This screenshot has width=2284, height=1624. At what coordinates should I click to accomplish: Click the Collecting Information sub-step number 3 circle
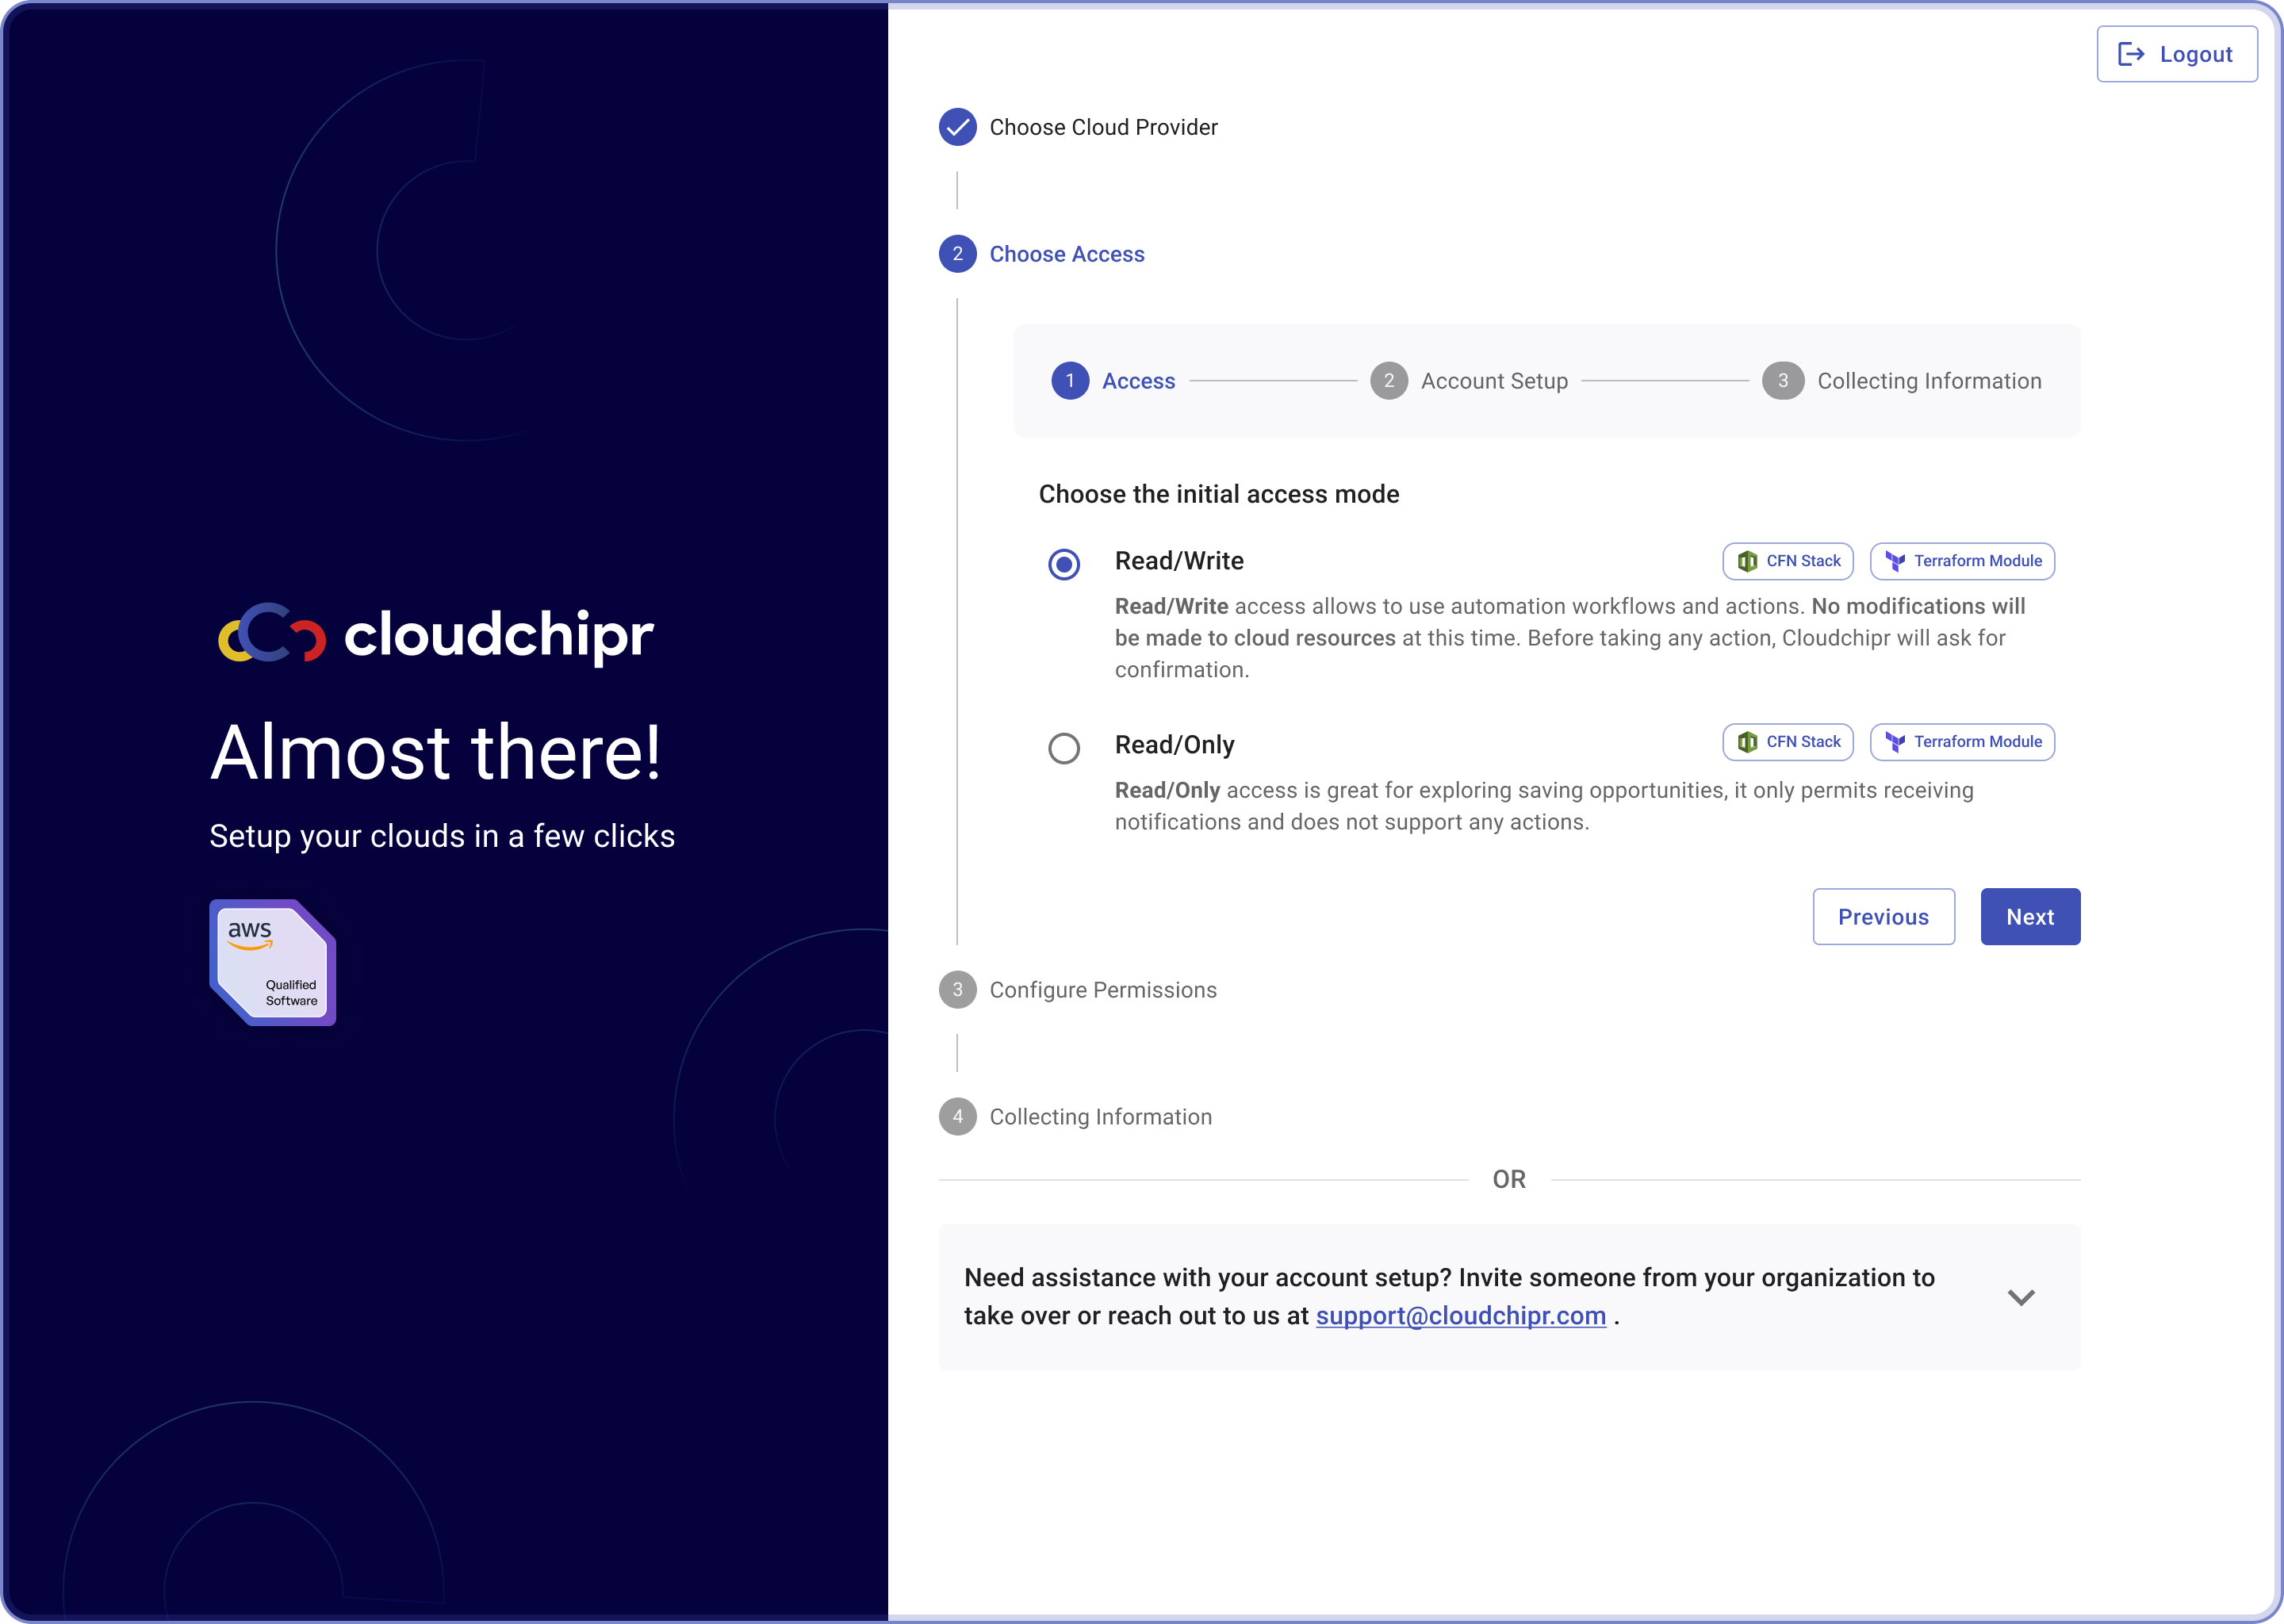(1782, 381)
